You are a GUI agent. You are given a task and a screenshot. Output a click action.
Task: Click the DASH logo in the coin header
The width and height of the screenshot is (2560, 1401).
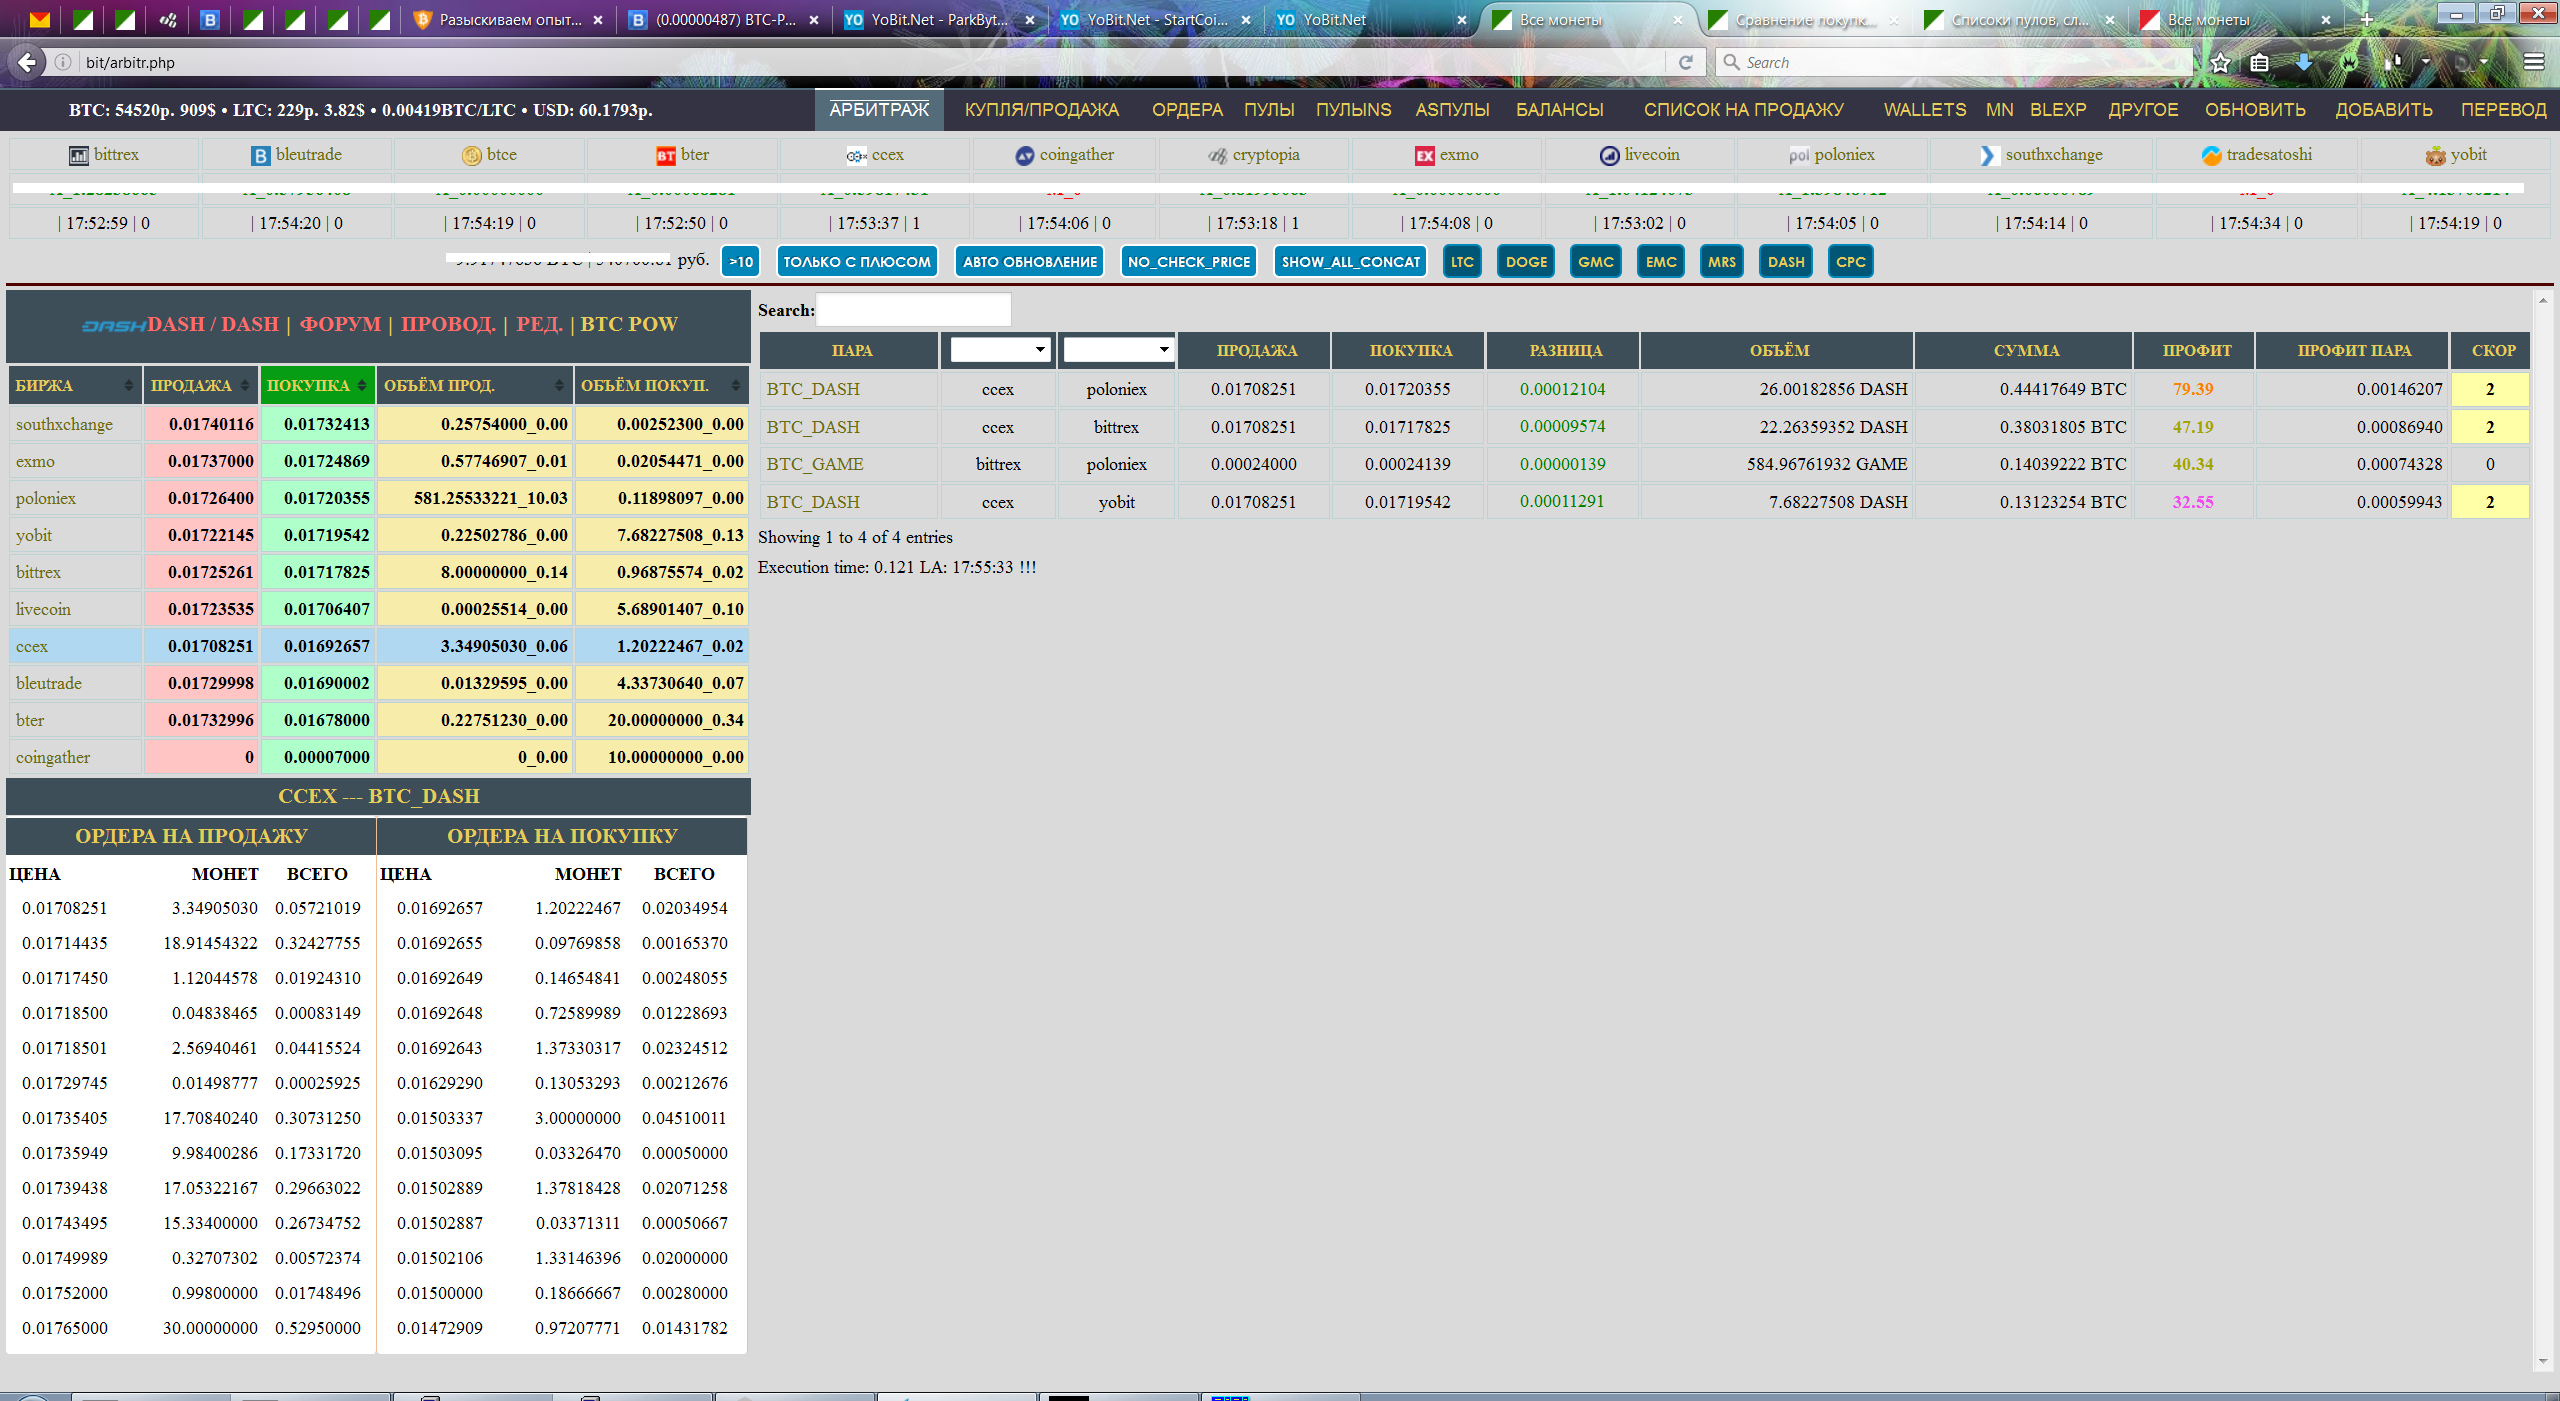point(113,325)
